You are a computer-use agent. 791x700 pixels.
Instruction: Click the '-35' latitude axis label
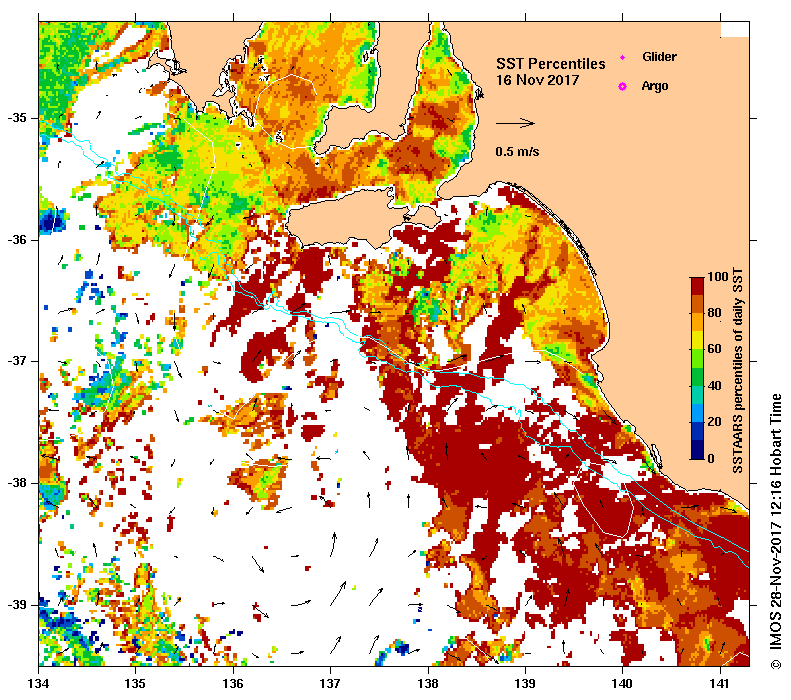coord(18,119)
